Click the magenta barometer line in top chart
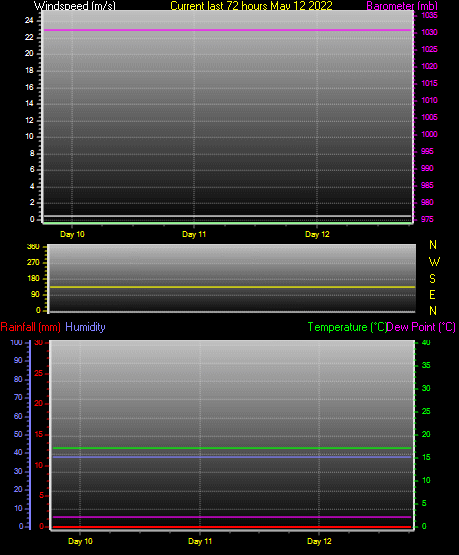 point(227,30)
